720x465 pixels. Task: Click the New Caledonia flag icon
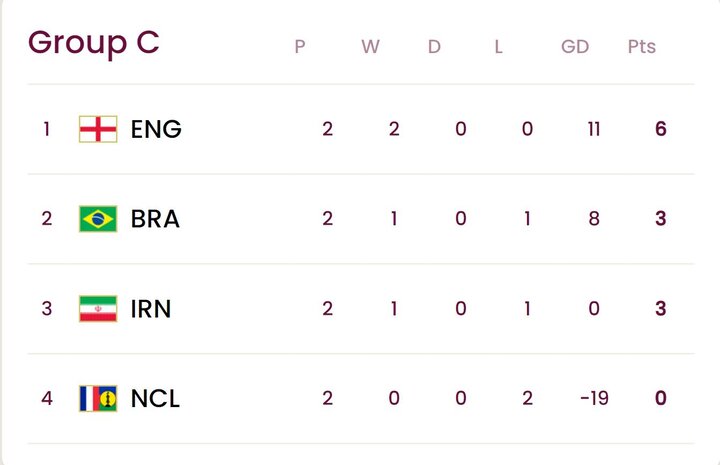pyautogui.click(x=98, y=399)
